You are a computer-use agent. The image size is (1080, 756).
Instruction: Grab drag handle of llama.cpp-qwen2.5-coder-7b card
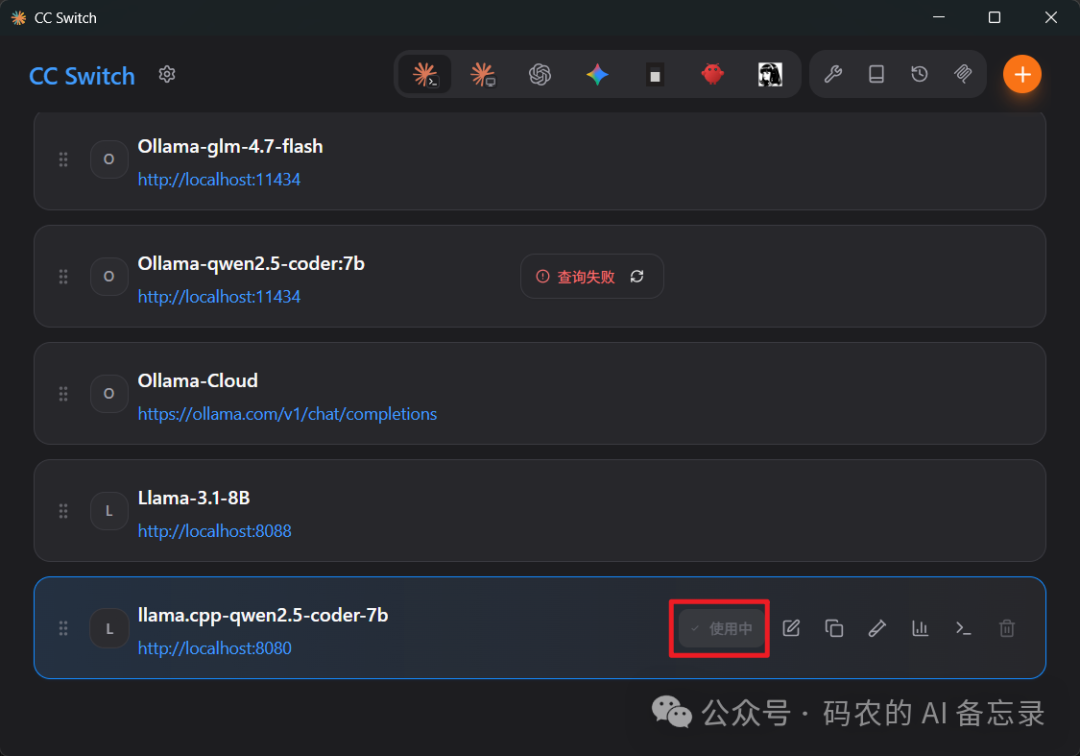click(63, 628)
